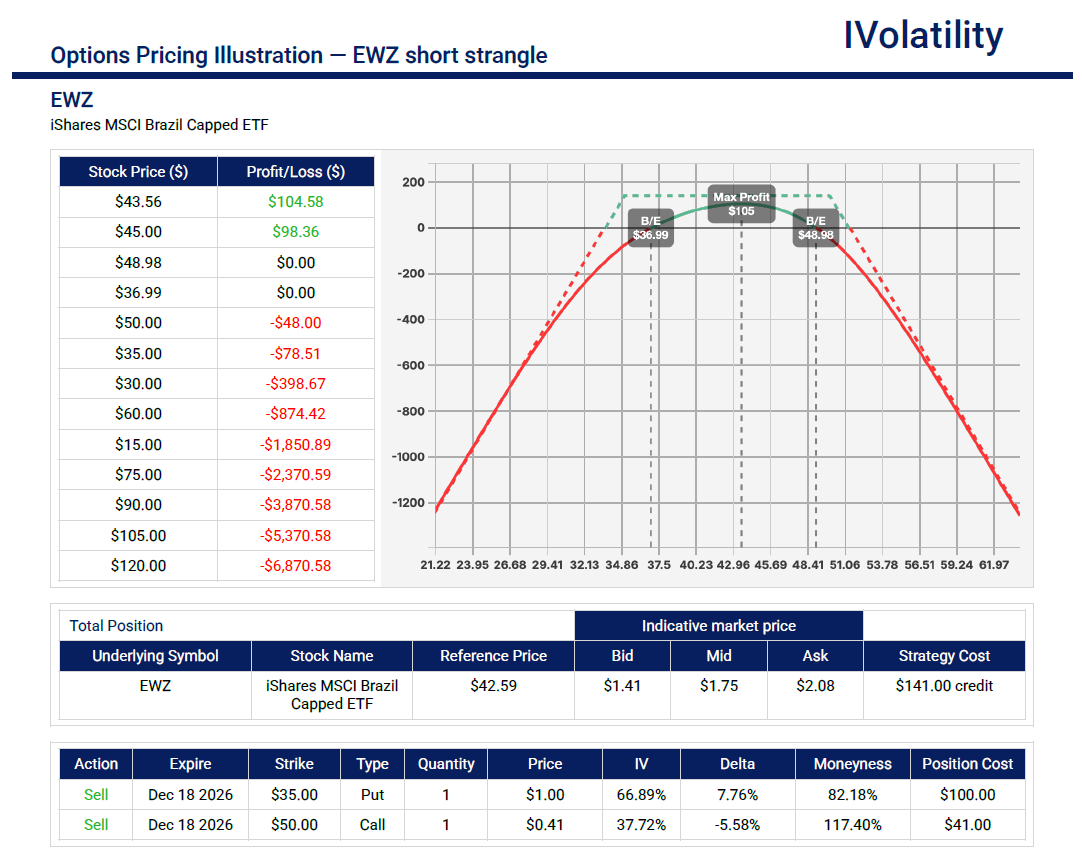Select the $2.08 ask value

coord(815,686)
